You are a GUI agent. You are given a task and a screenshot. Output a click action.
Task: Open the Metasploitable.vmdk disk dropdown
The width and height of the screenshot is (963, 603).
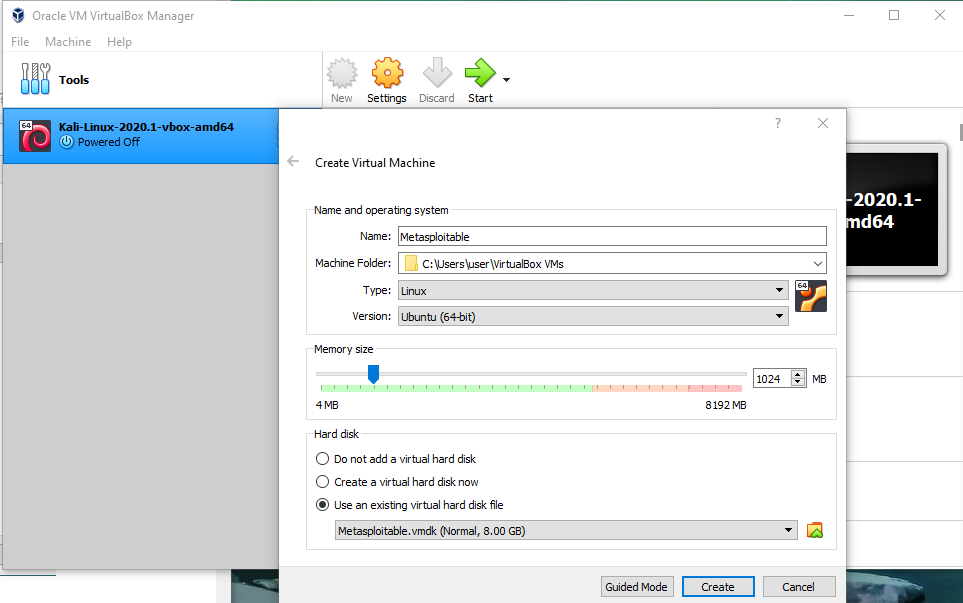[x=566, y=531]
